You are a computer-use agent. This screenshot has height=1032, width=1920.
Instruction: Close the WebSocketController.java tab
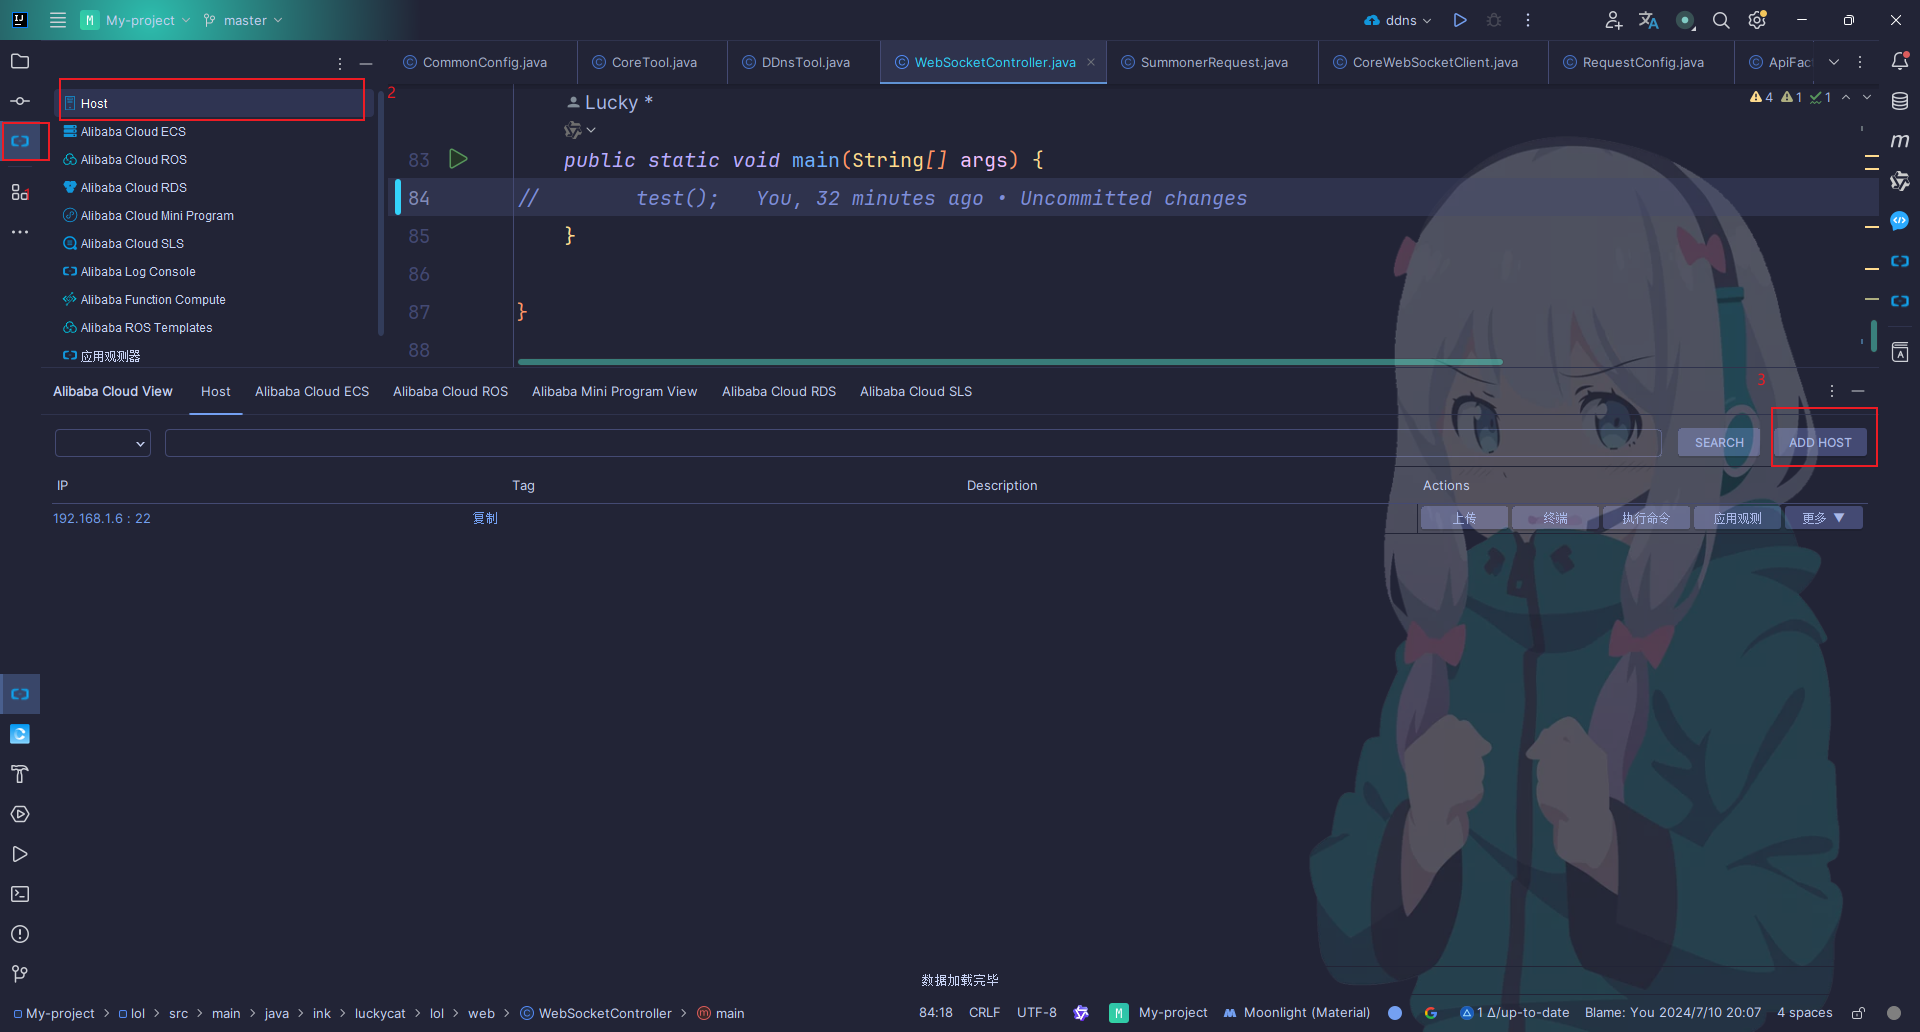point(1091,62)
